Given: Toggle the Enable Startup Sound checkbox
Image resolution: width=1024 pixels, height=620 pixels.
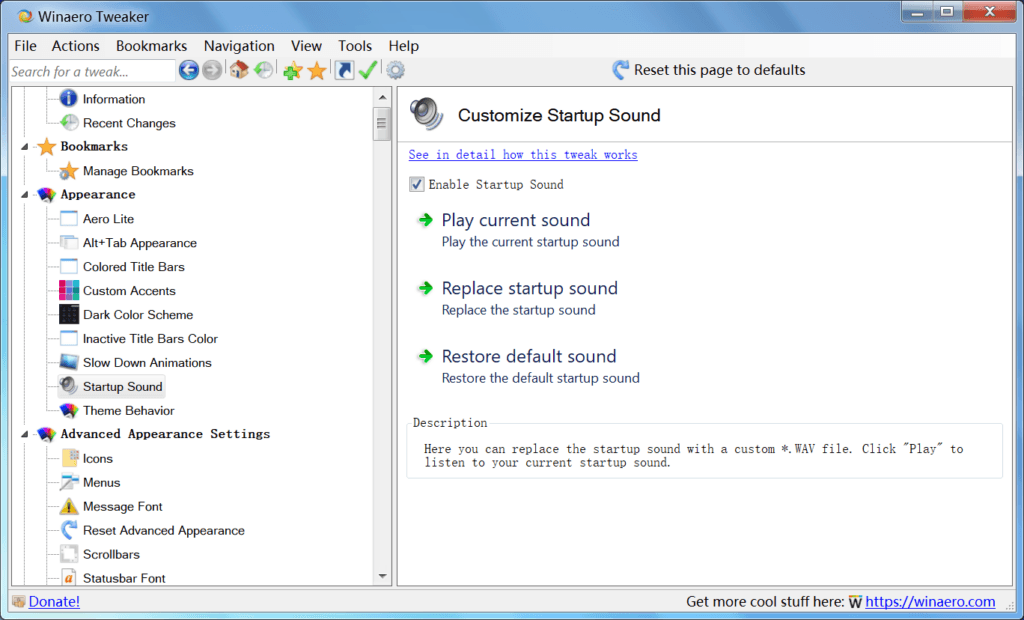Looking at the screenshot, I should pyautogui.click(x=416, y=184).
